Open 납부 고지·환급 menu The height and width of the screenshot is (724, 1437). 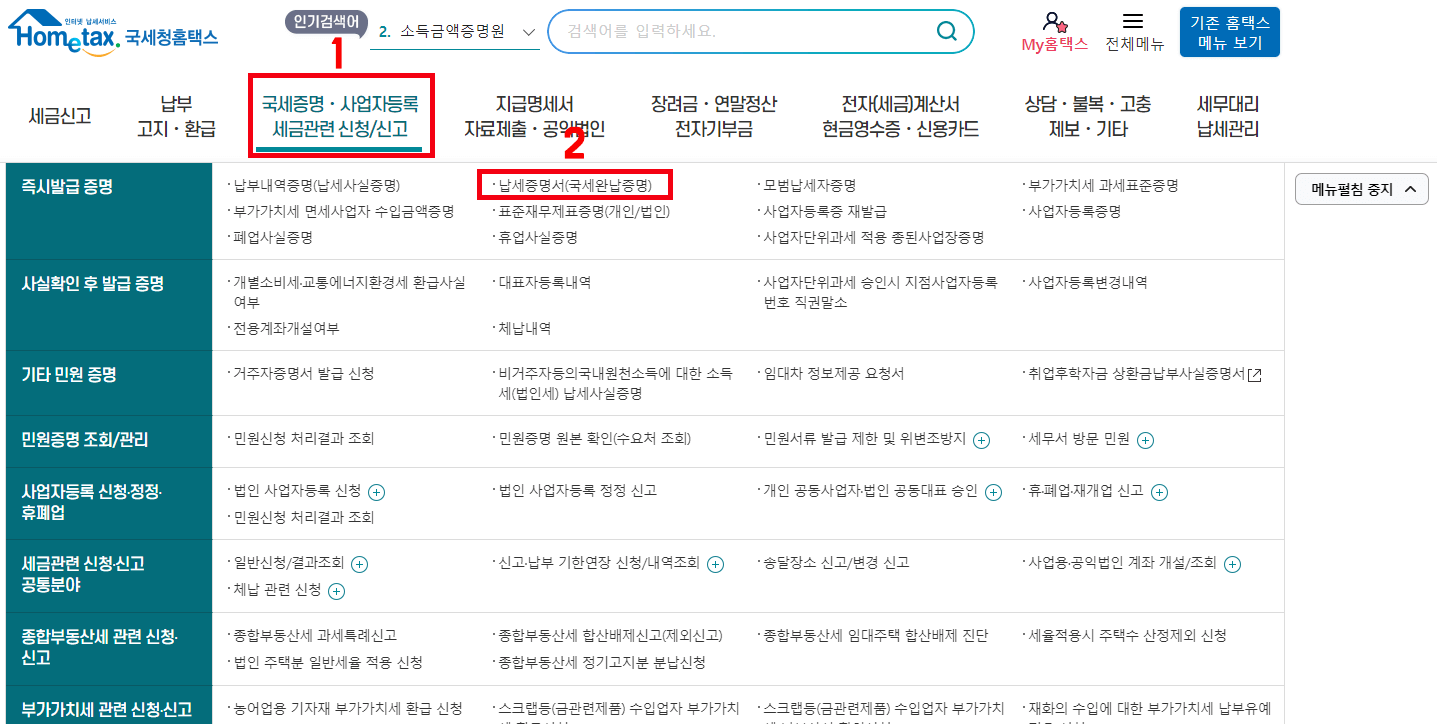click(177, 116)
